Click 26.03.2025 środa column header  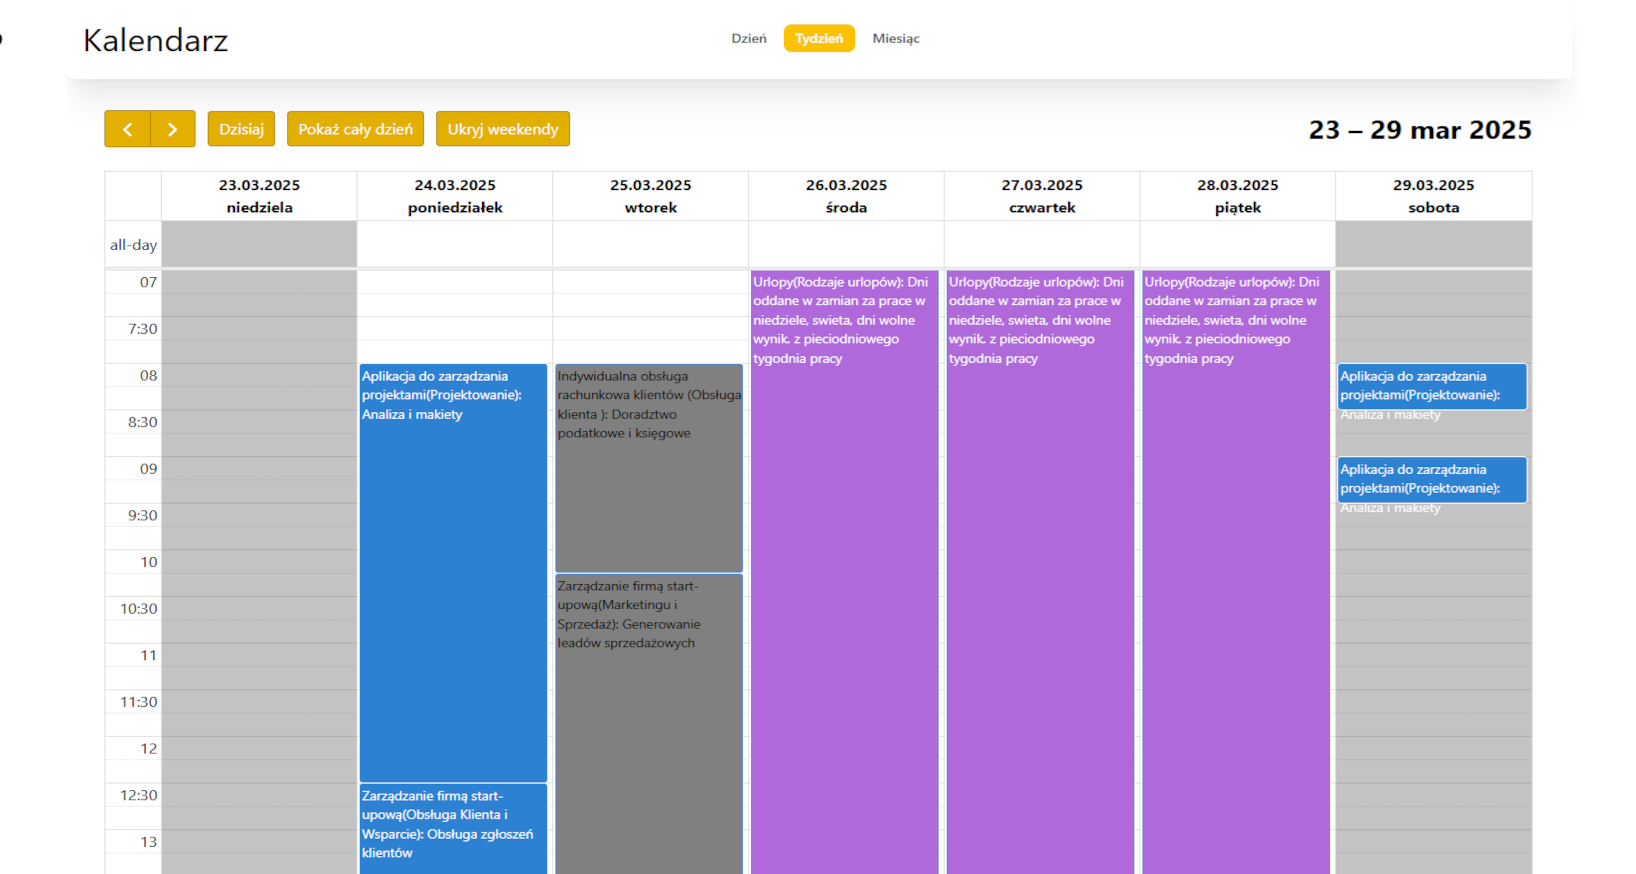846,196
